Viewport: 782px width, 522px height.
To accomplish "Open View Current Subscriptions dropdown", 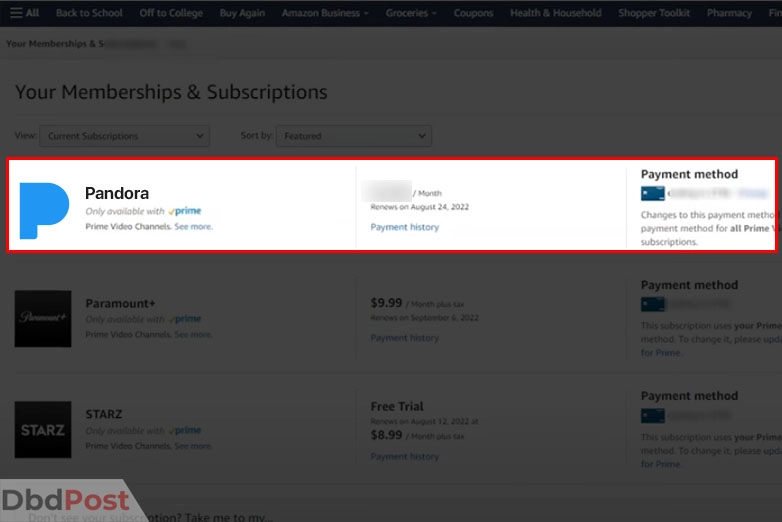I will pos(125,136).
